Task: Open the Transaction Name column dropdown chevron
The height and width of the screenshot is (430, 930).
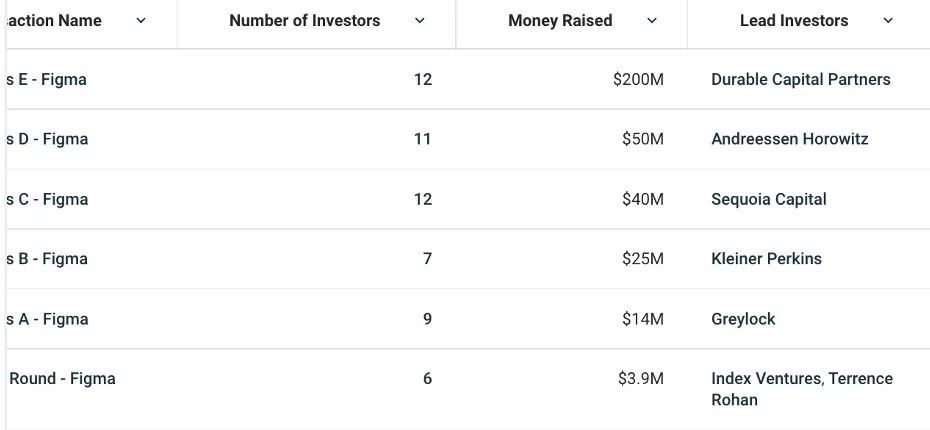Action: pyautogui.click(x=141, y=21)
